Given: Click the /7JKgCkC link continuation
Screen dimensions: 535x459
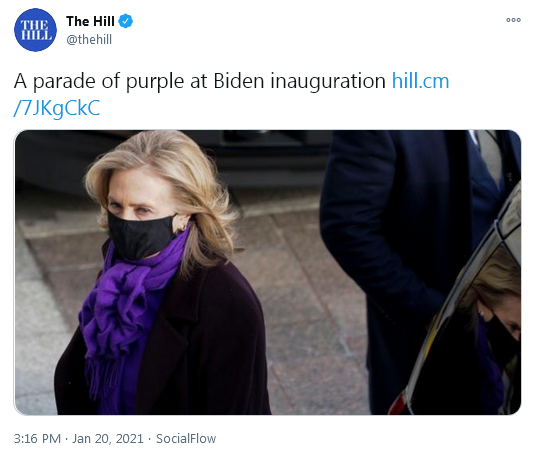Looking at the screenshot, I should pos(57,108).
